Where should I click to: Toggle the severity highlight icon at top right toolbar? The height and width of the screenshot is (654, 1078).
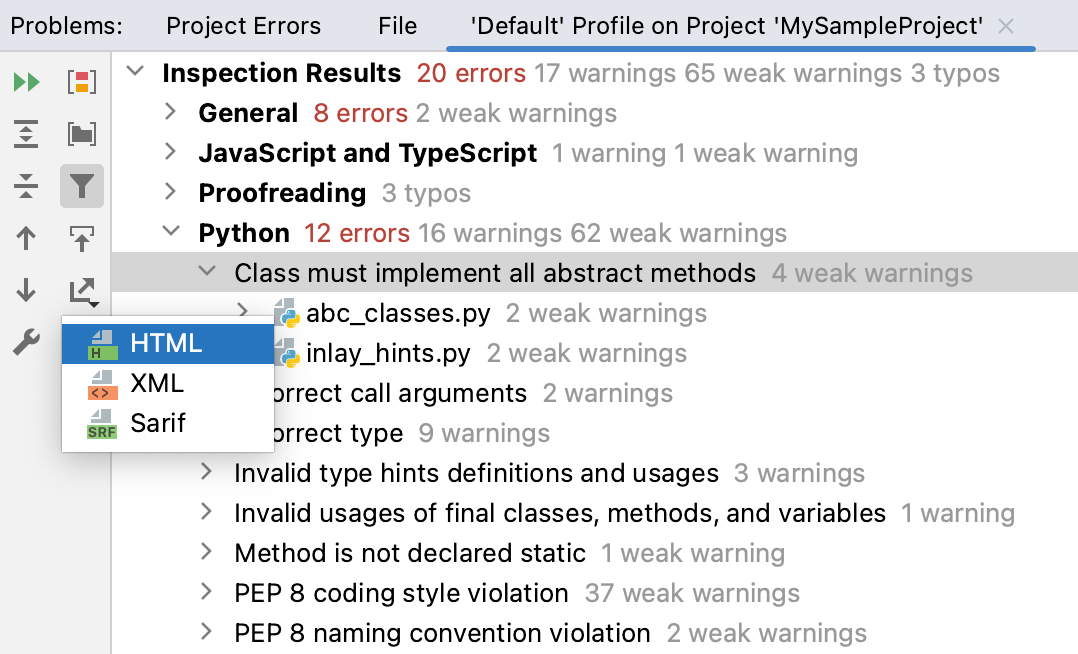(82, 82)
